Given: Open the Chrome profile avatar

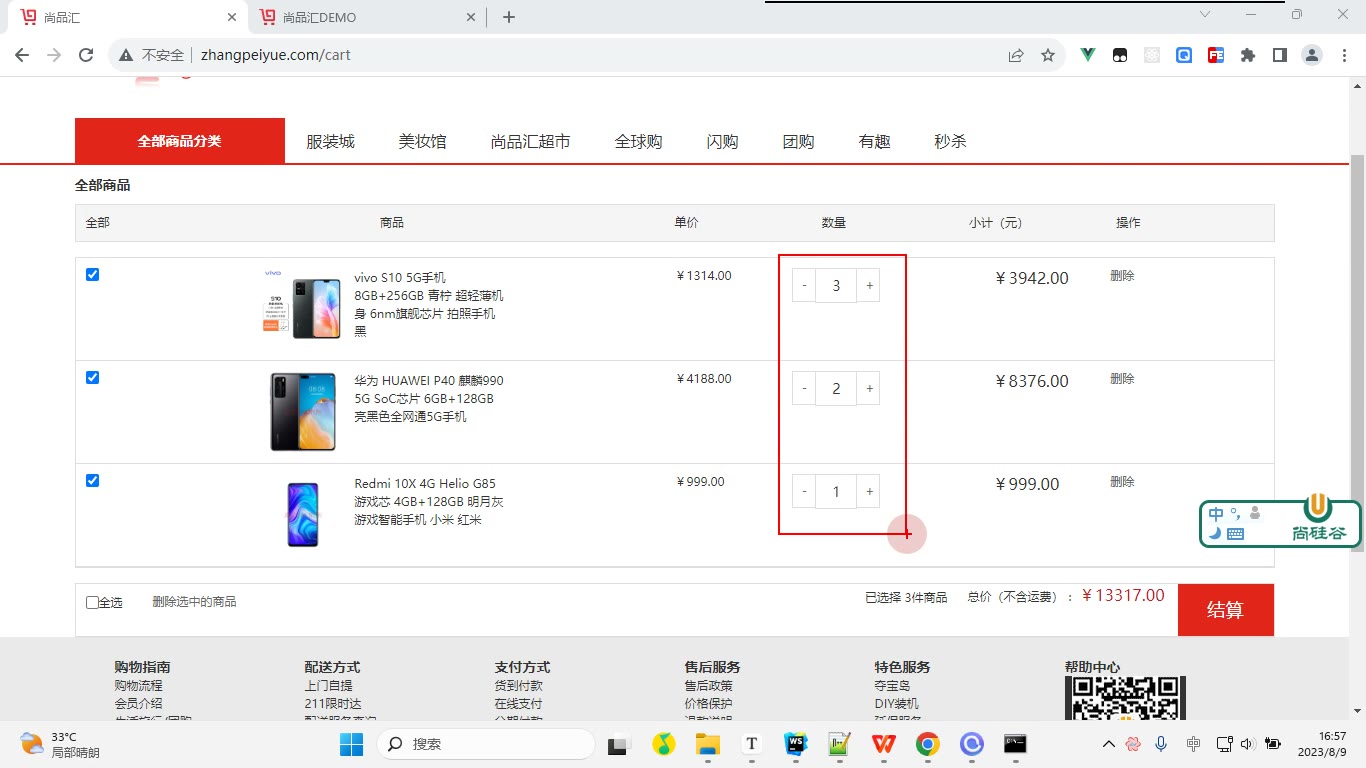Looking at the screenshot, I should (1312, 55).
